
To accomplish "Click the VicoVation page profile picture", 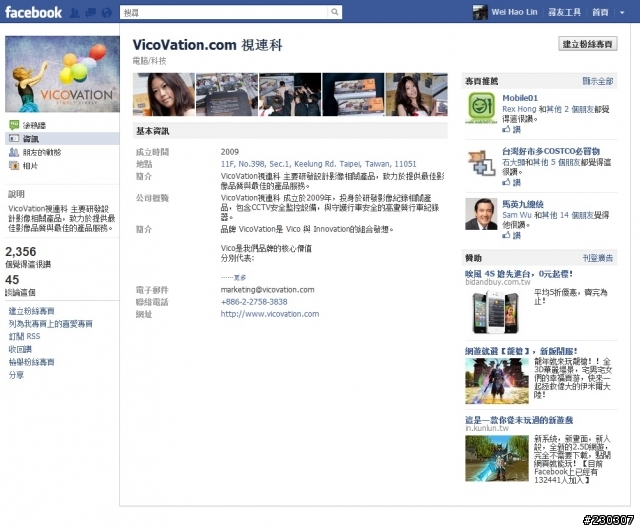I will tap(62, 74).
